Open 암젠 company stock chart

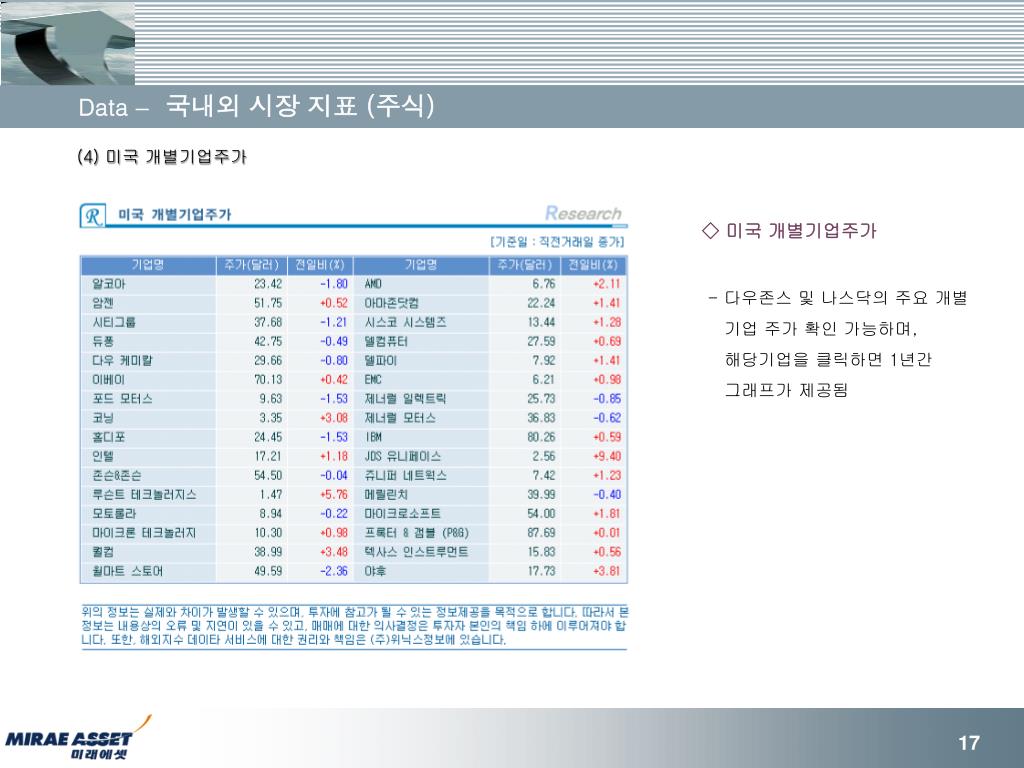click(x=103, y=303)
